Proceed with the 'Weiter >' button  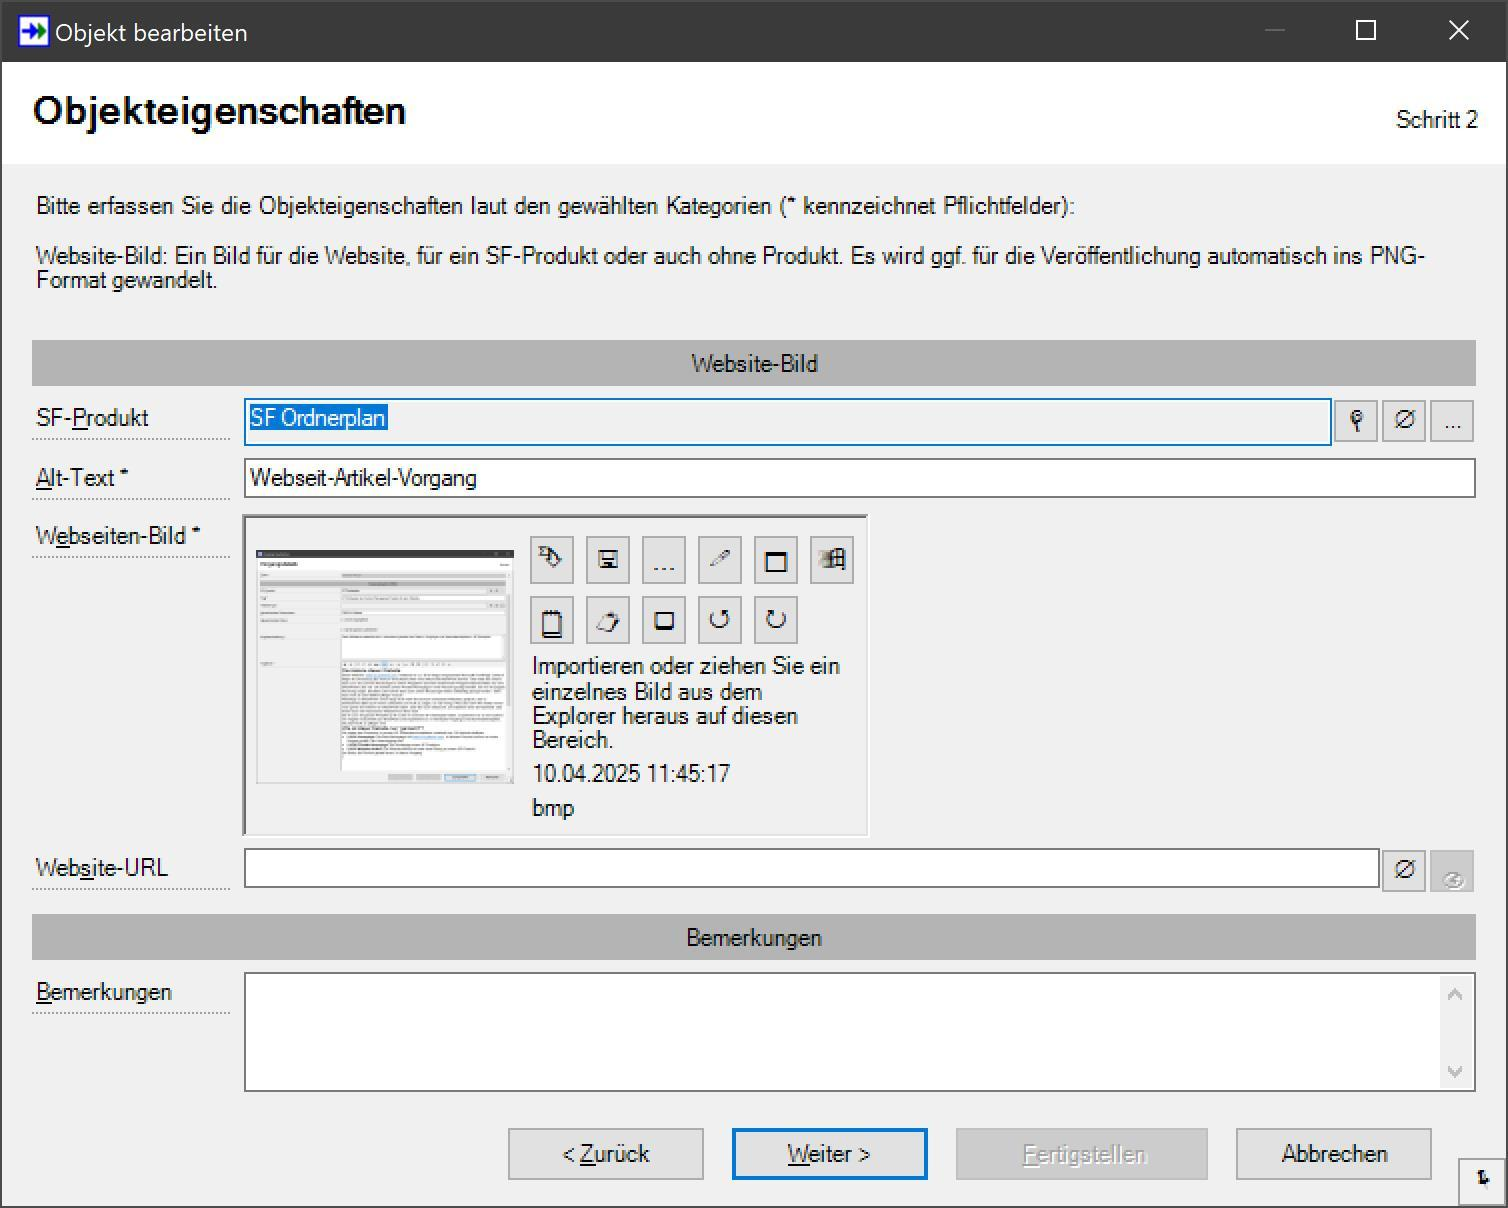830,1154
